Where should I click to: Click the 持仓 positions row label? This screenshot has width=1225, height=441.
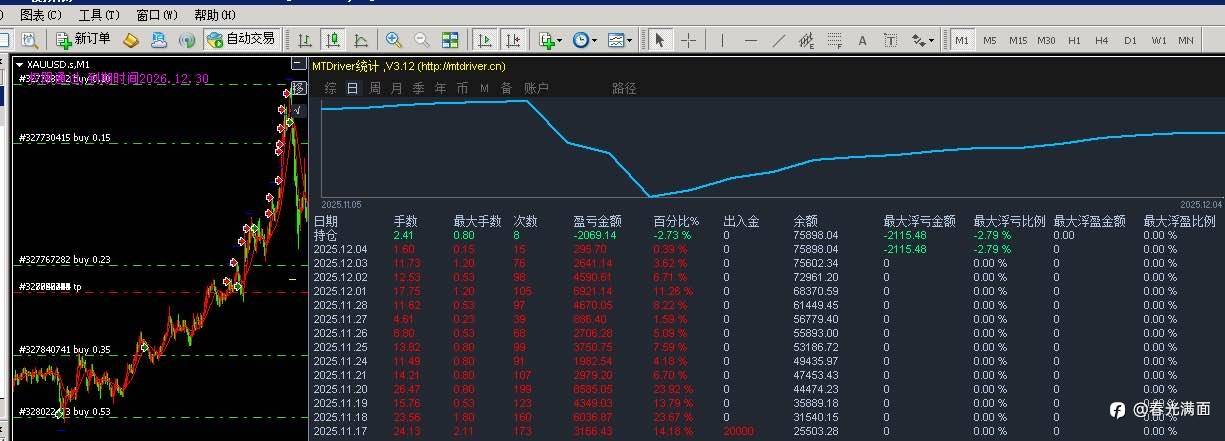tap(326, 235)
